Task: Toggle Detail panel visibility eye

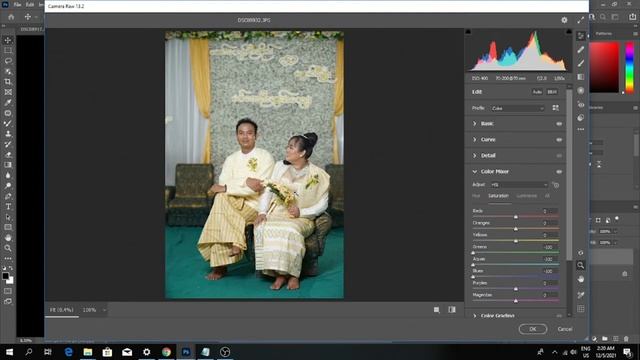Action: coord(559,156)
